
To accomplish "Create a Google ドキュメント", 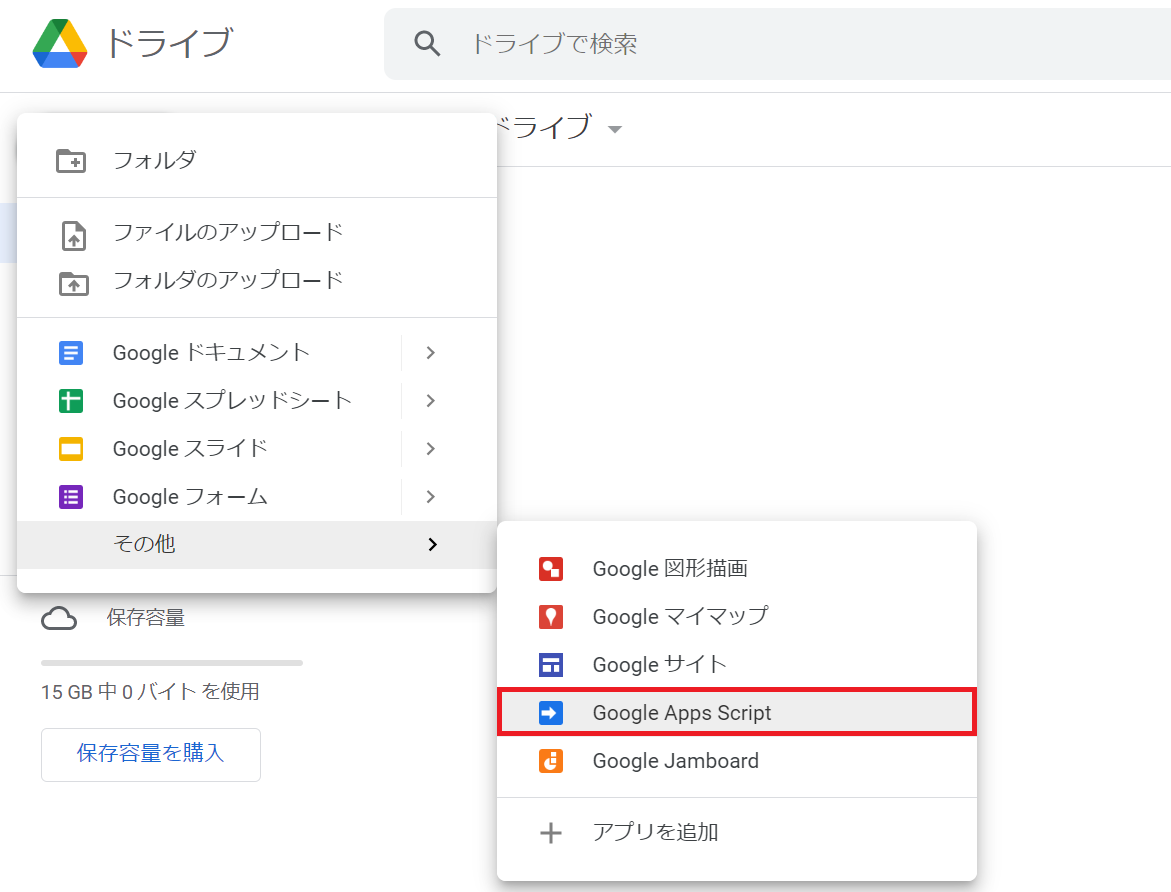I will [x=209, y=353].
